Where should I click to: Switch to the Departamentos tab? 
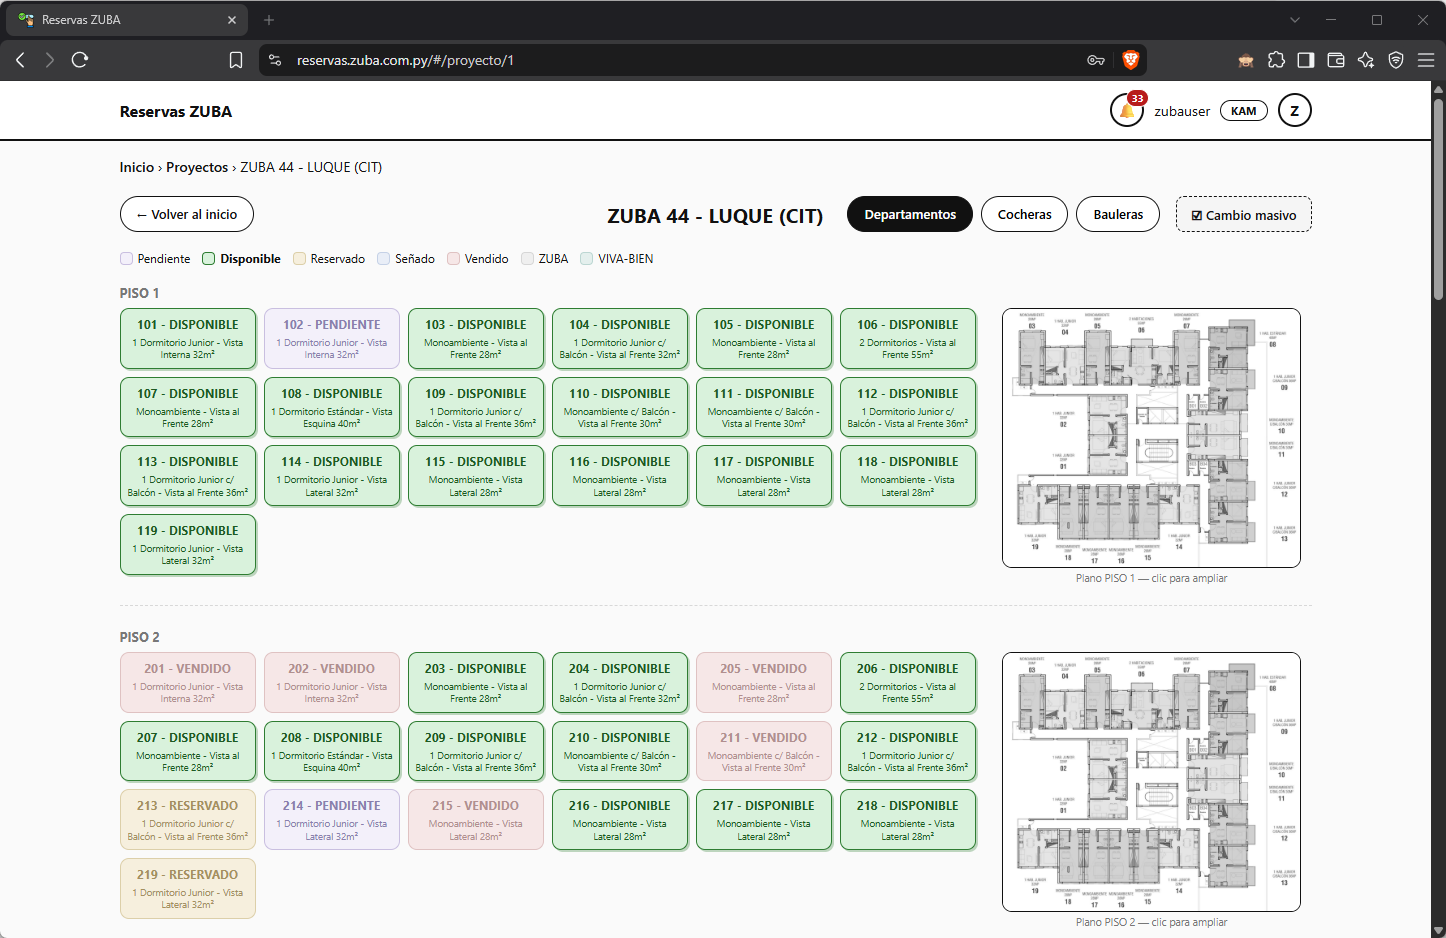tap(910, 214)
